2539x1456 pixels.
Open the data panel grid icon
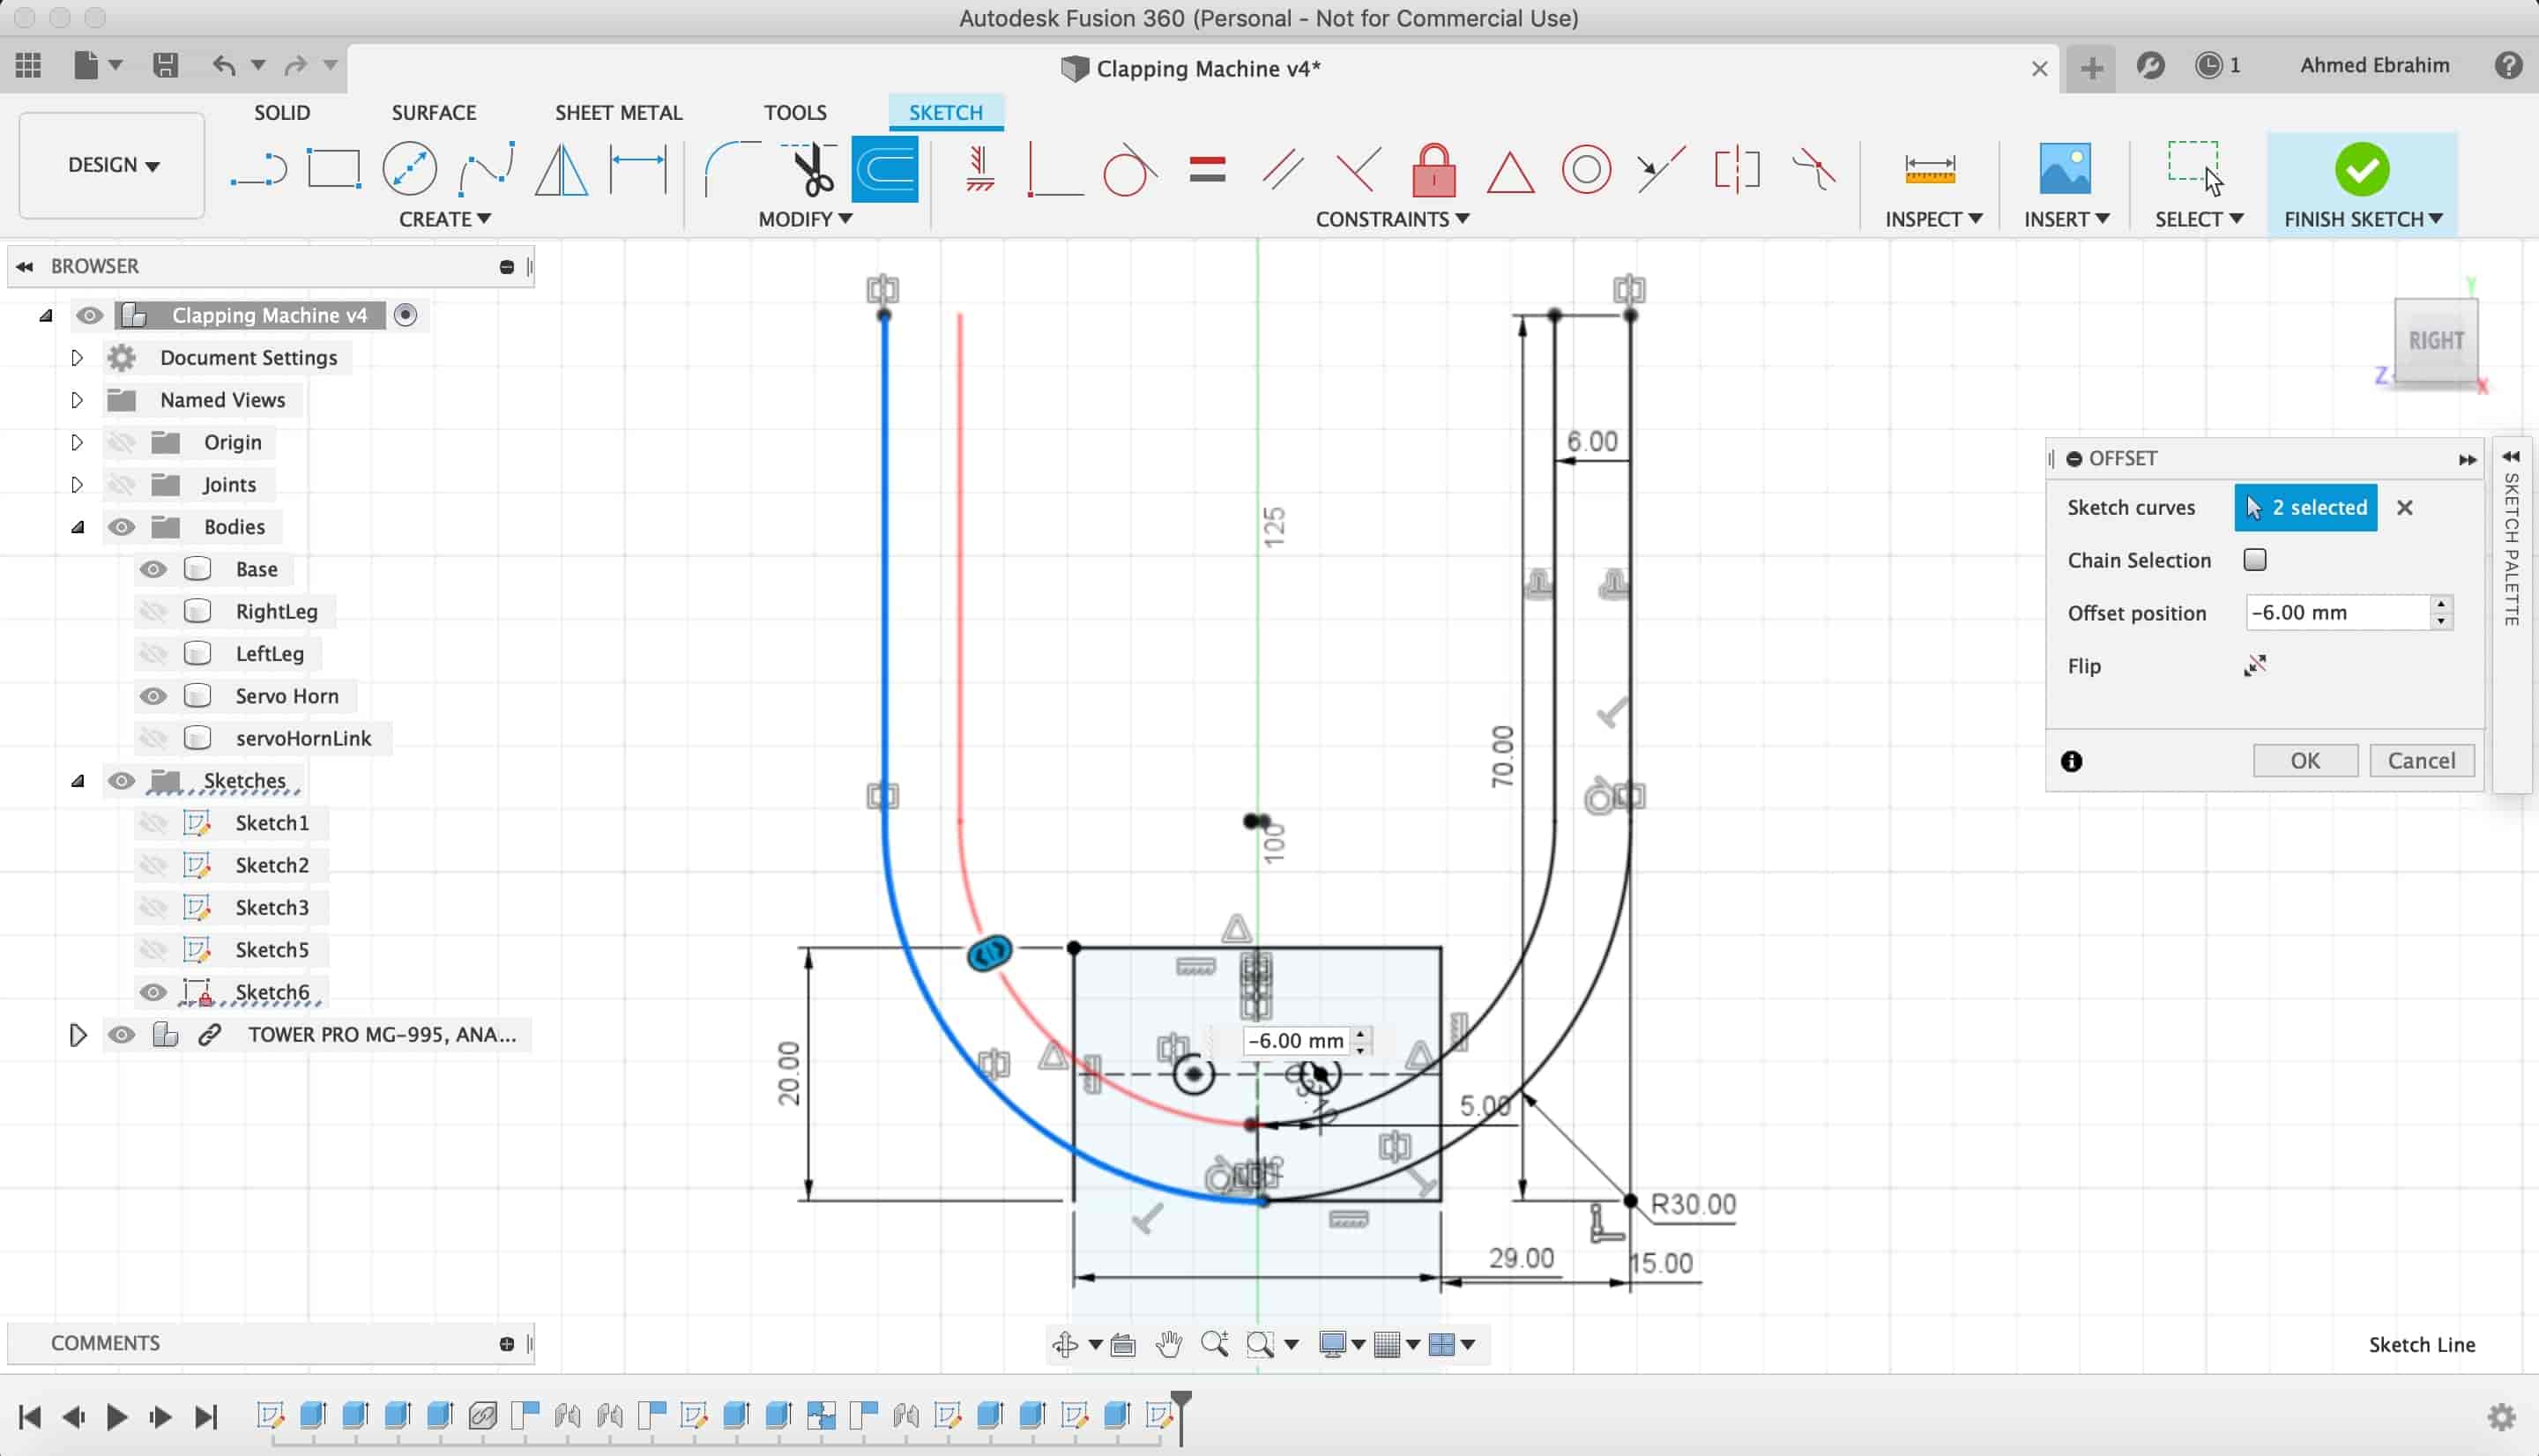(28, 65)
